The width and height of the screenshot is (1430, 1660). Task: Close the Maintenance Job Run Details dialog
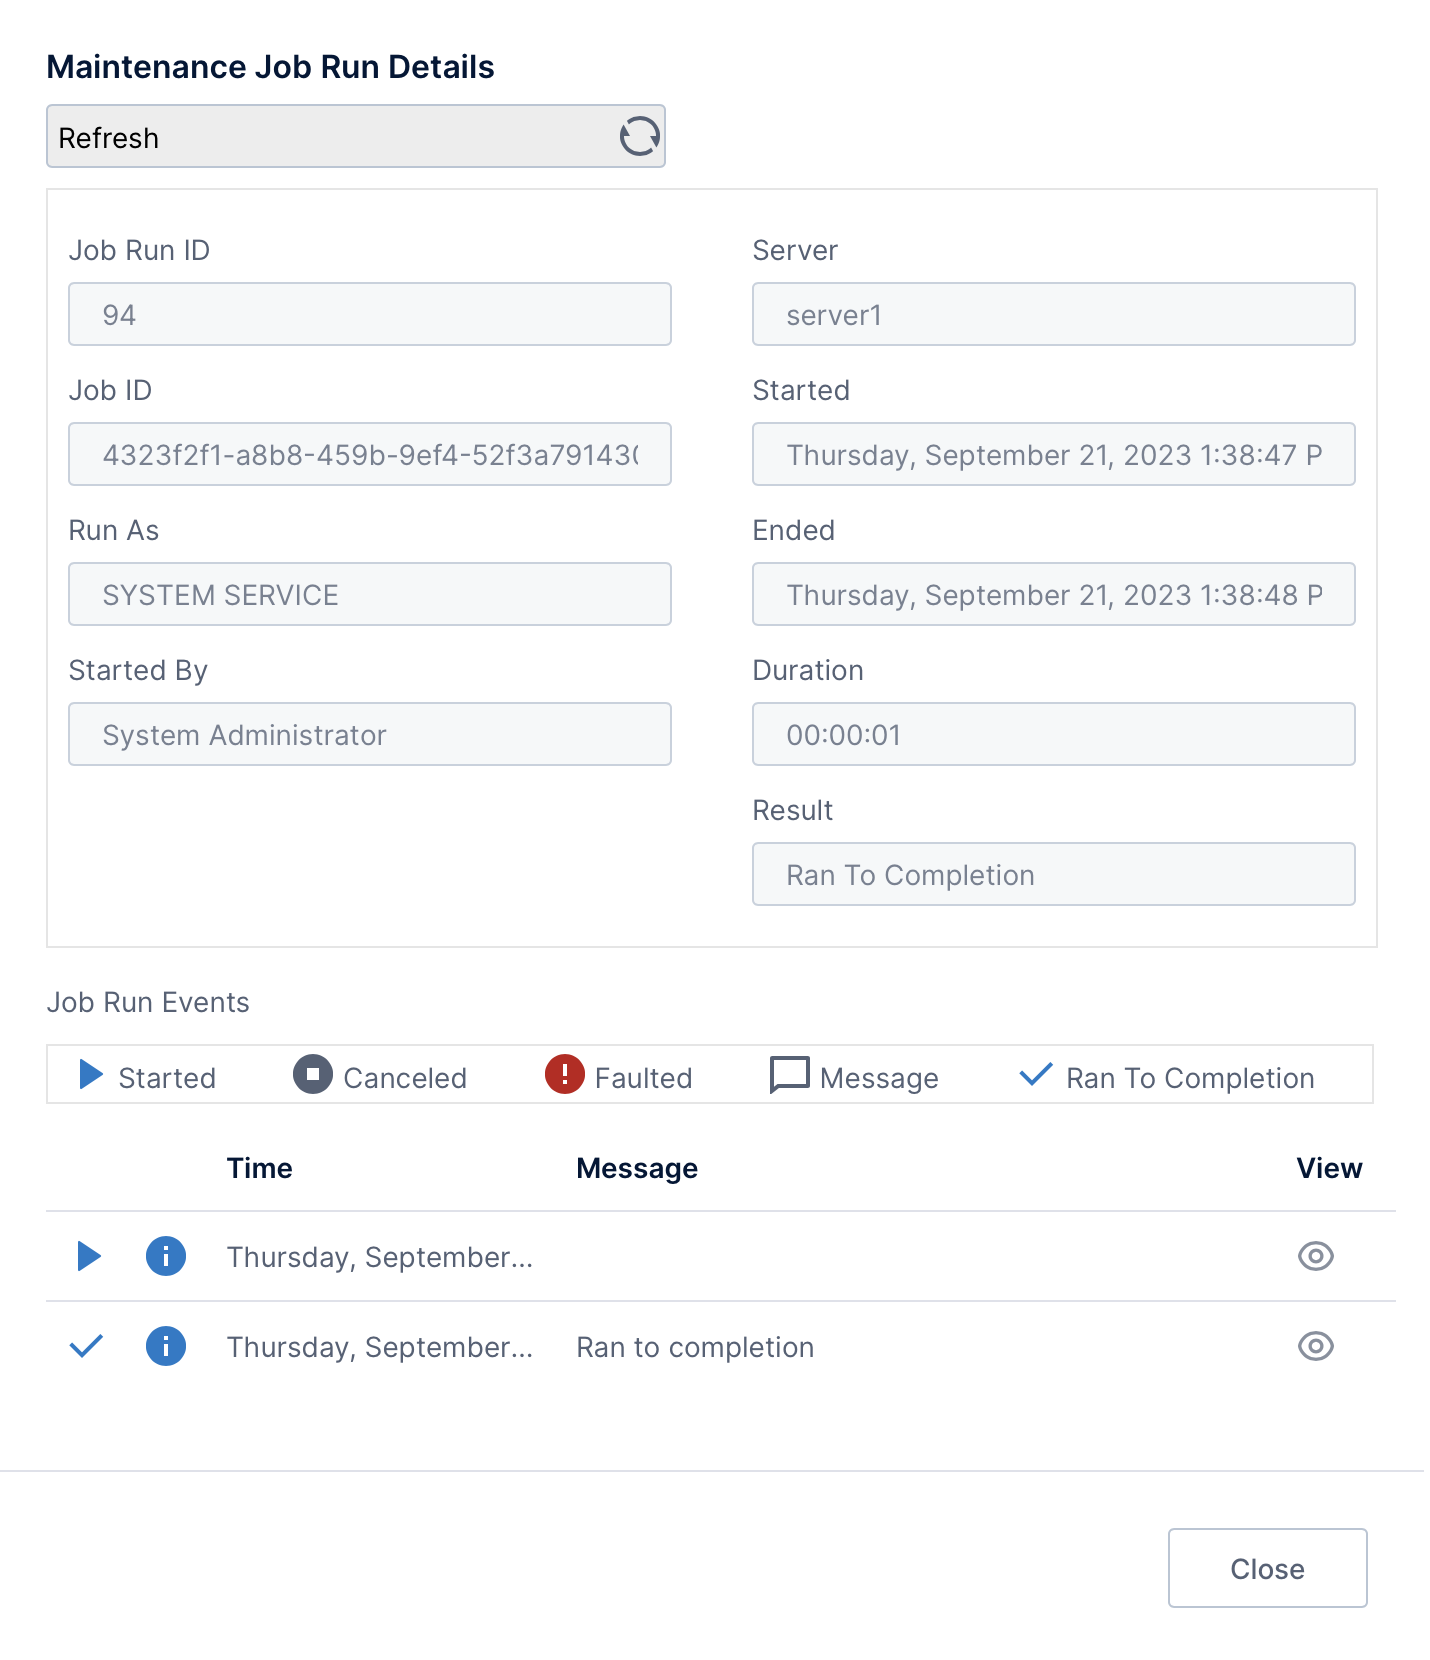[1266, 1568]
